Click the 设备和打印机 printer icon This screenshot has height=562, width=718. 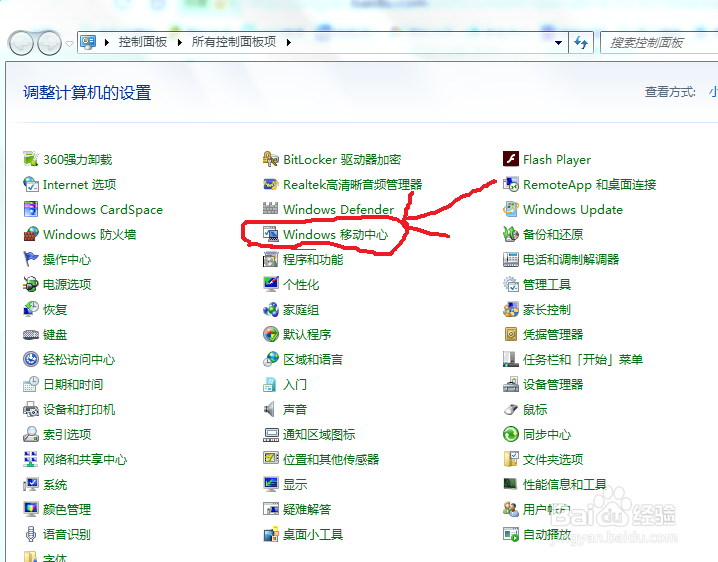[31, 409]
